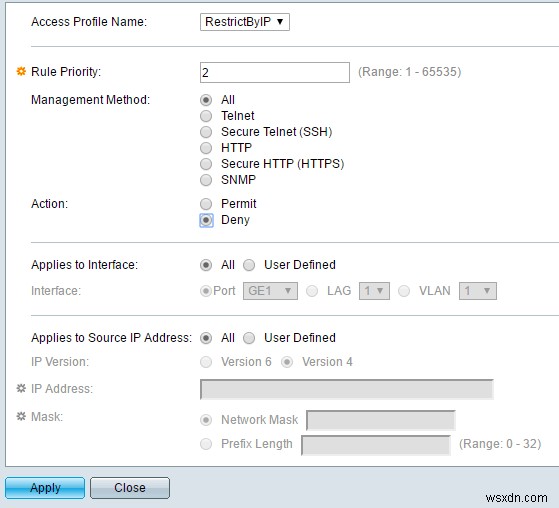Image resolution: width=559 pixels, height=508 pixels.
Task: Click the Close button
Action: [x=130, y=488]
